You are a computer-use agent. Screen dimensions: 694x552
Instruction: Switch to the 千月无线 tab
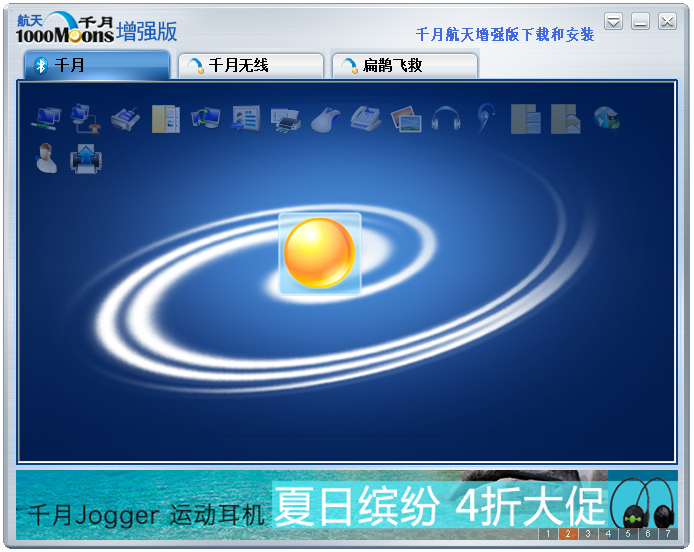click(251, 66)
